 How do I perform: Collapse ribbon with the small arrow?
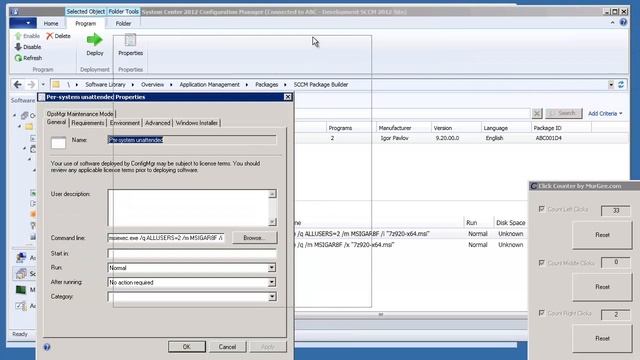pos(612,23)
